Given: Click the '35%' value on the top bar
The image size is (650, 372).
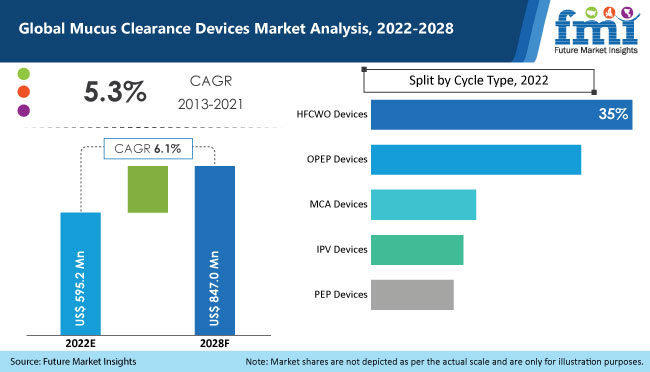Looking at the screenshot, I should pyautogui.click(x=613, y=114).
